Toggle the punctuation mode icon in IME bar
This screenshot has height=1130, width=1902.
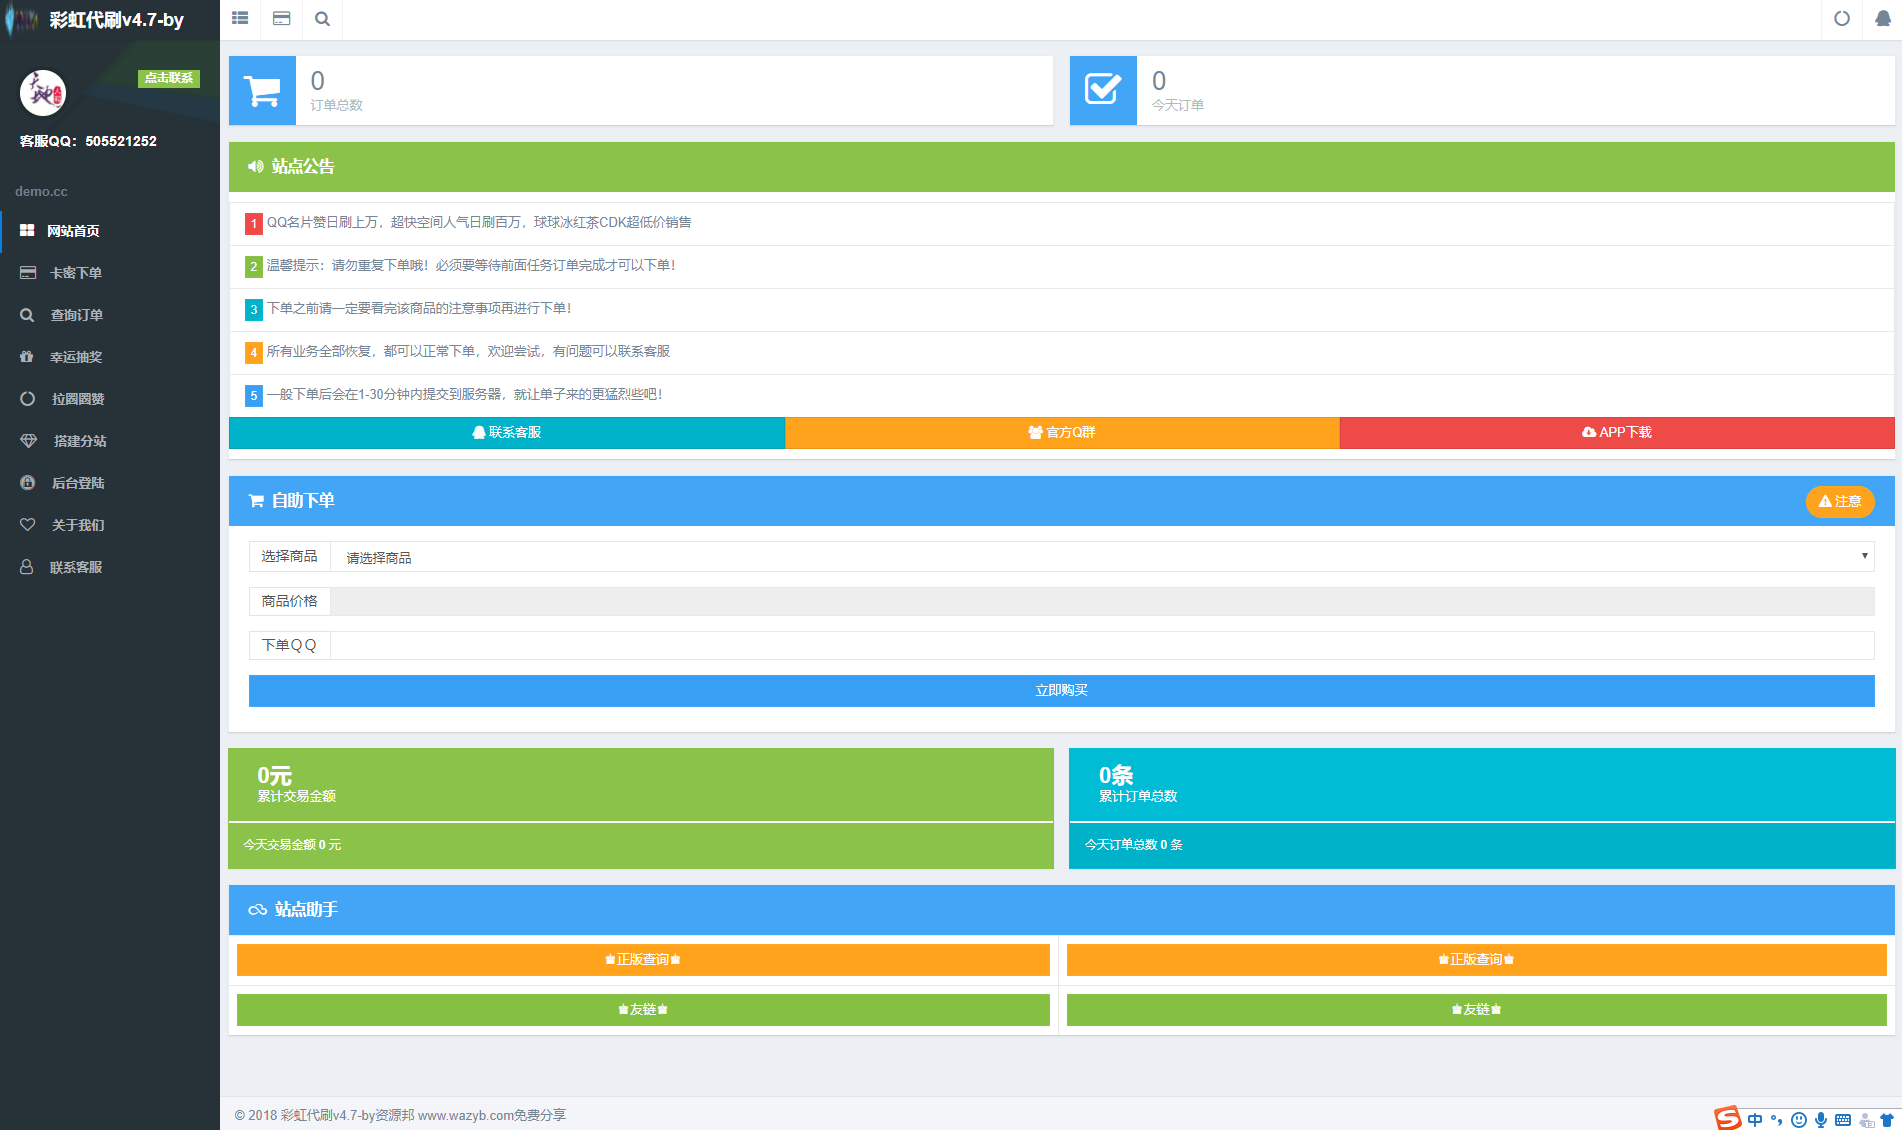pyautogui.click(x=1777, y=1120)
